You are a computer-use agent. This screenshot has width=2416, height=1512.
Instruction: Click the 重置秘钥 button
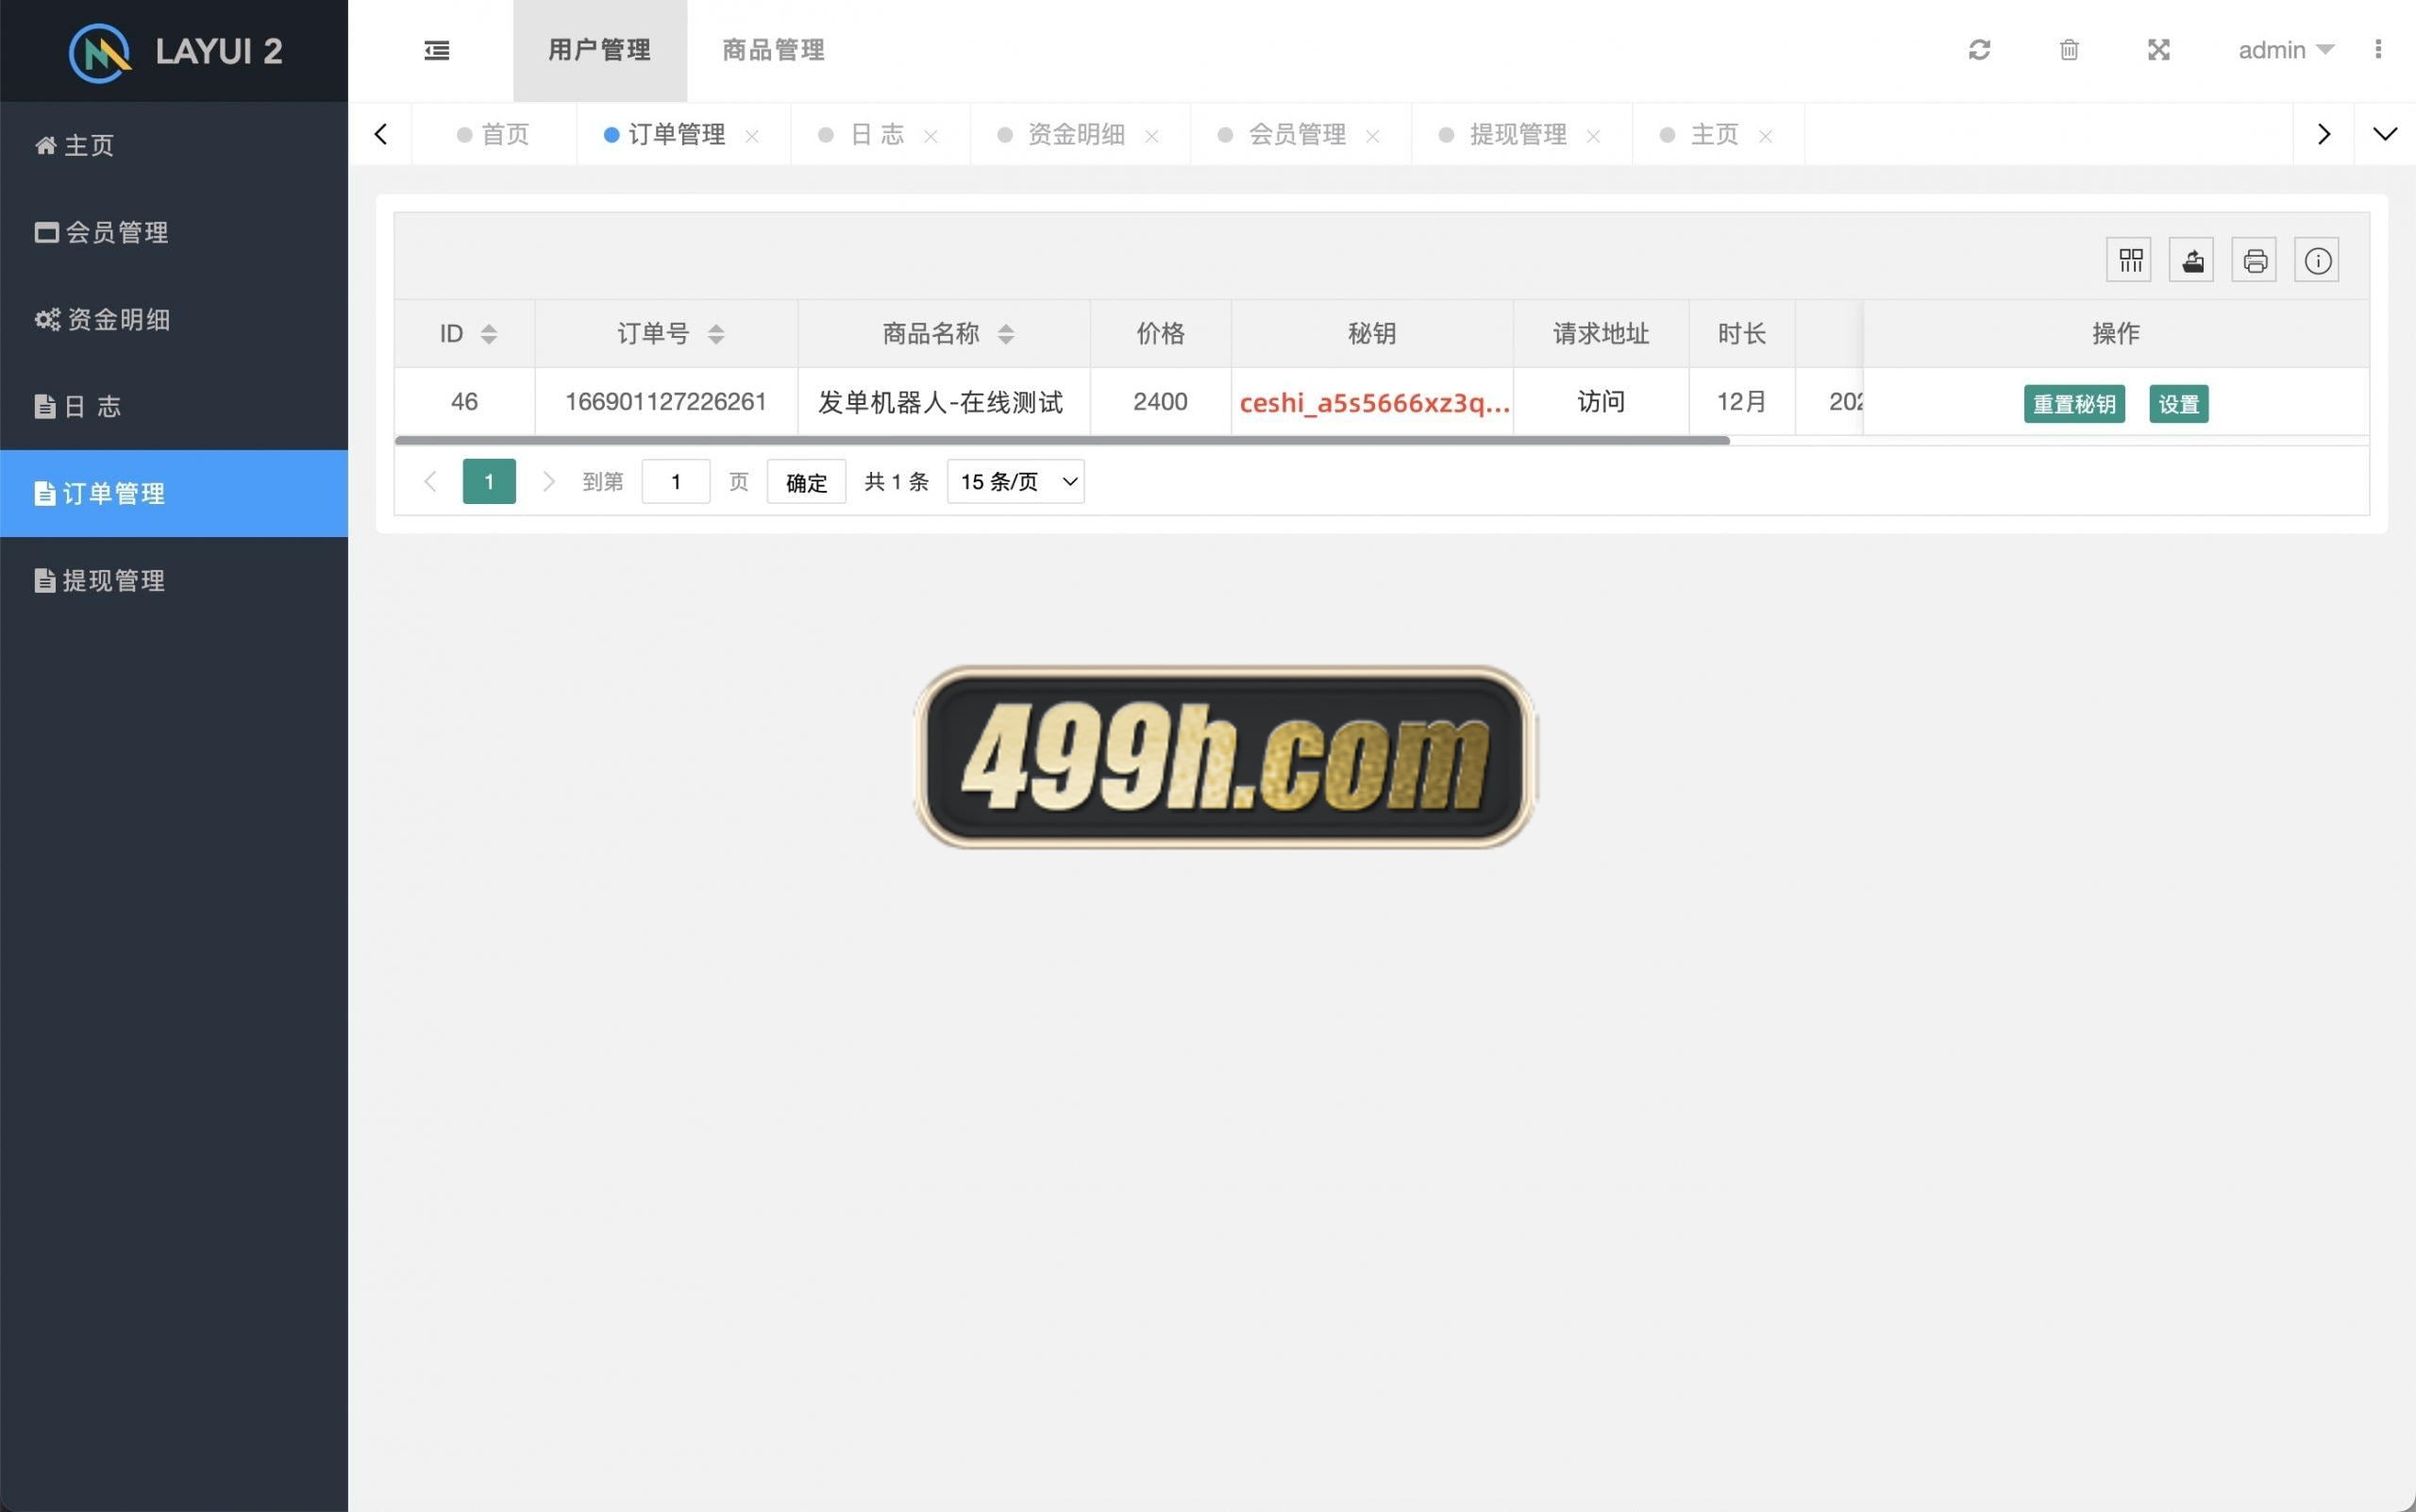[x=2074, y=404]
